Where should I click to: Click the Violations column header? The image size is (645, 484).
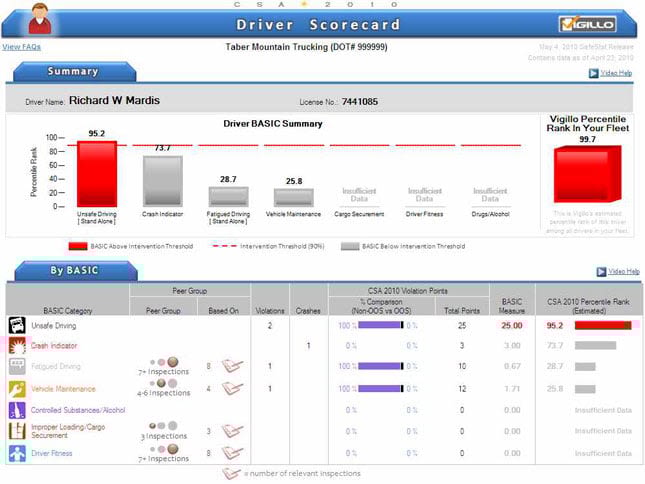click(270, 311)
